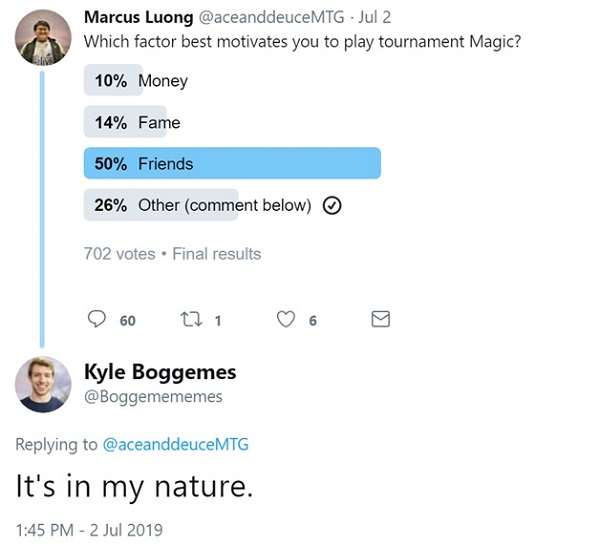Click the direct message envelope icon
Image resolution: width=600 pixels, height=546 pixels.
coord(380,319)
